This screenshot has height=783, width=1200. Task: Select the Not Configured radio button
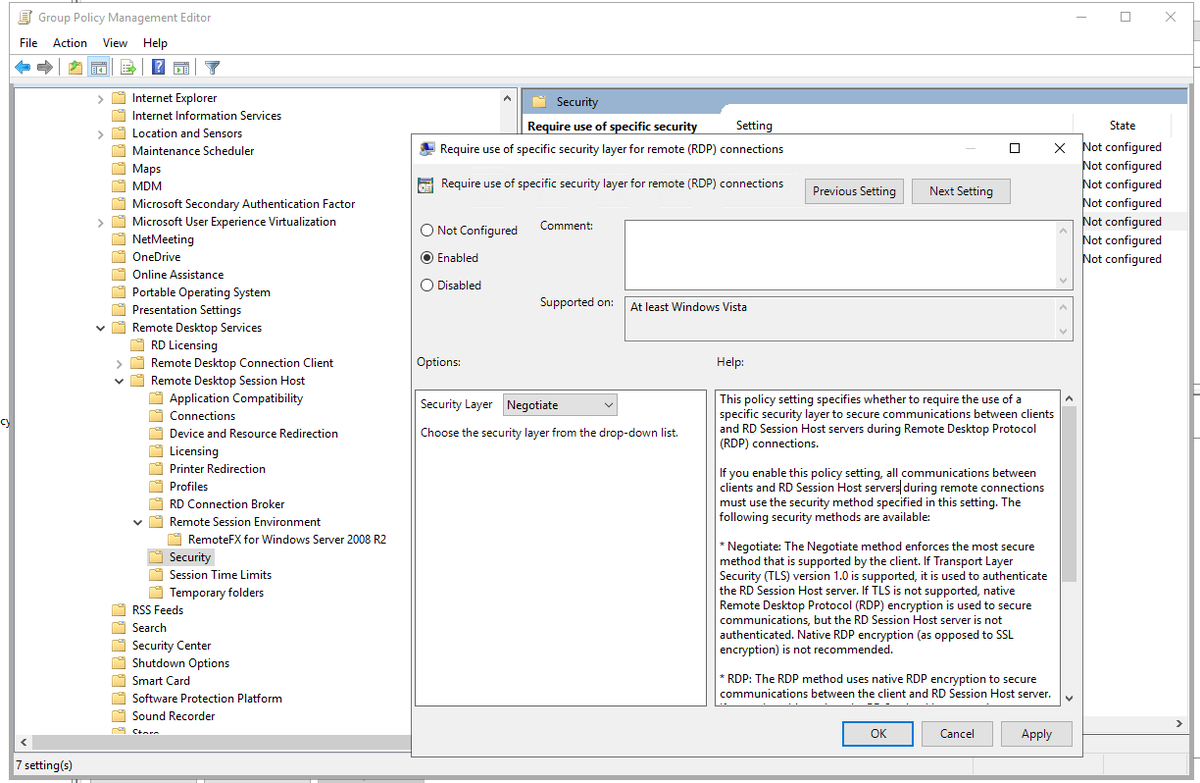pos(427,230)
